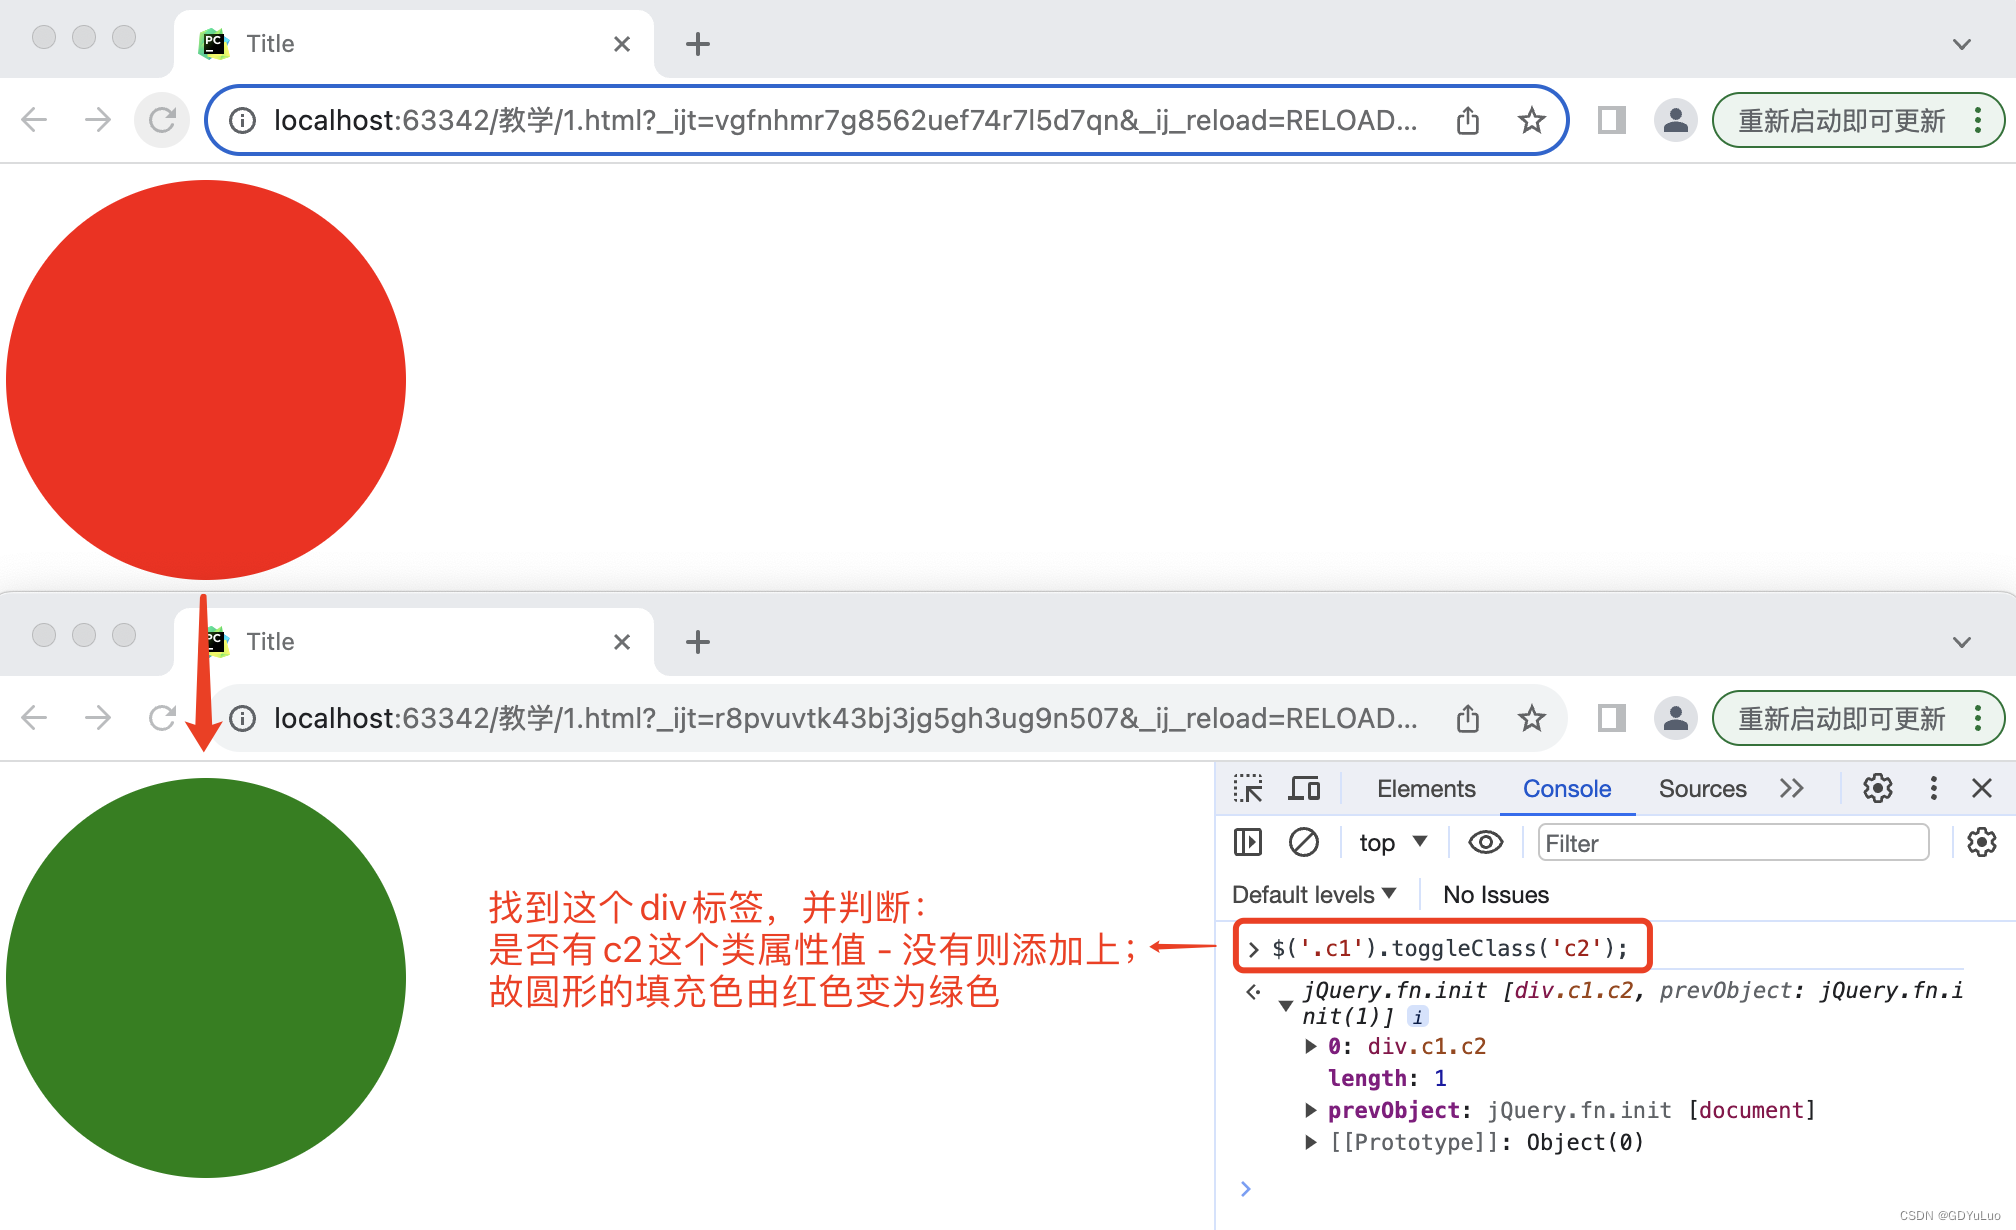Click share icon in lower address bar
Screen dimensions: 2016x1230
point(1467,719)
